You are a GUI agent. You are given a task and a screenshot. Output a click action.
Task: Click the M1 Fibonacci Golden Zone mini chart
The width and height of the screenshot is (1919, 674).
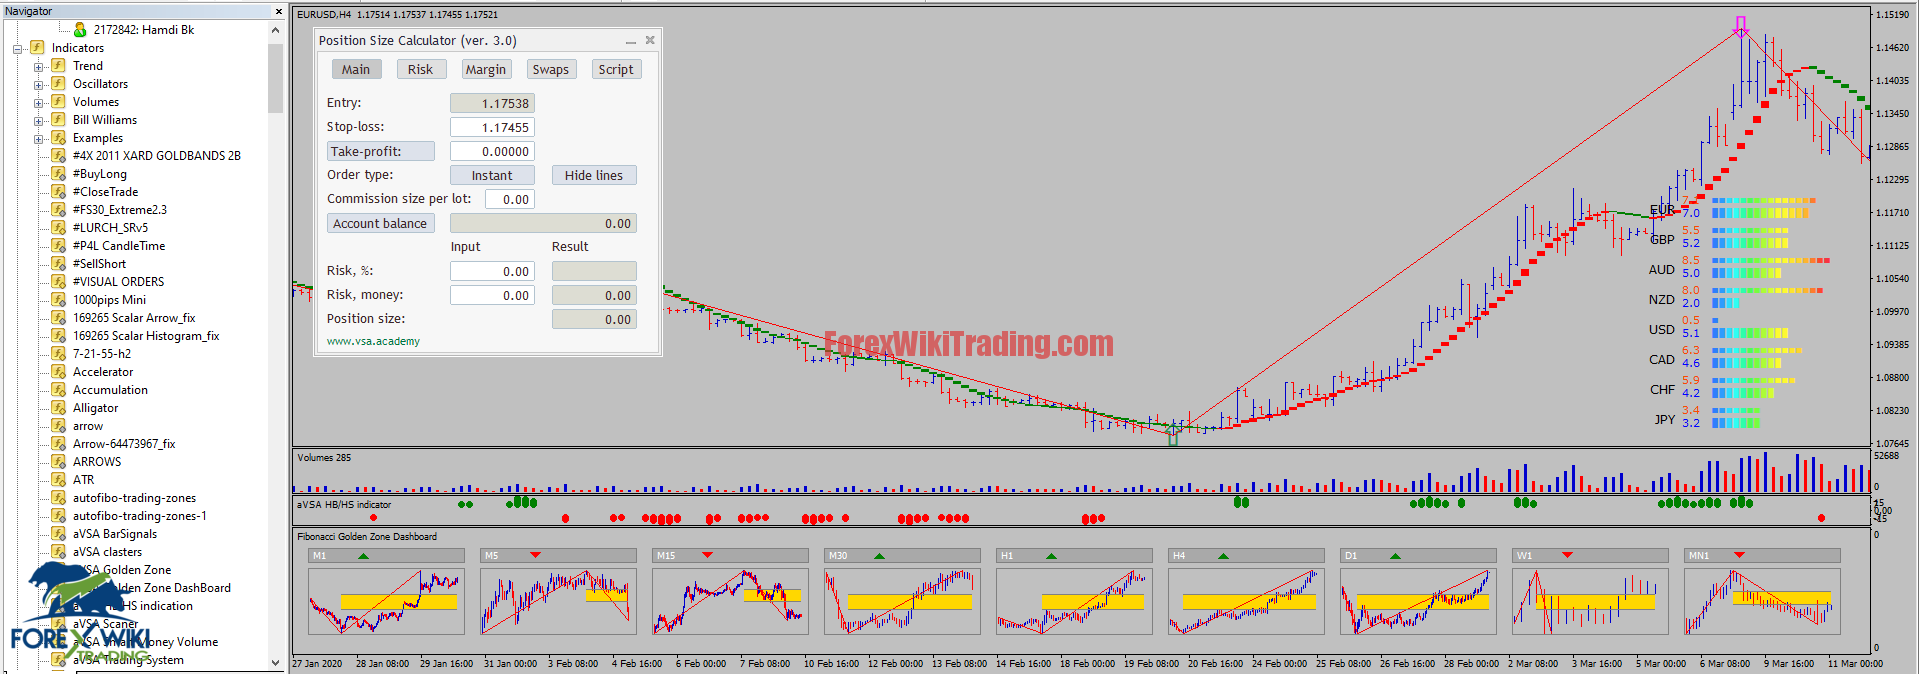pos(386,602)
